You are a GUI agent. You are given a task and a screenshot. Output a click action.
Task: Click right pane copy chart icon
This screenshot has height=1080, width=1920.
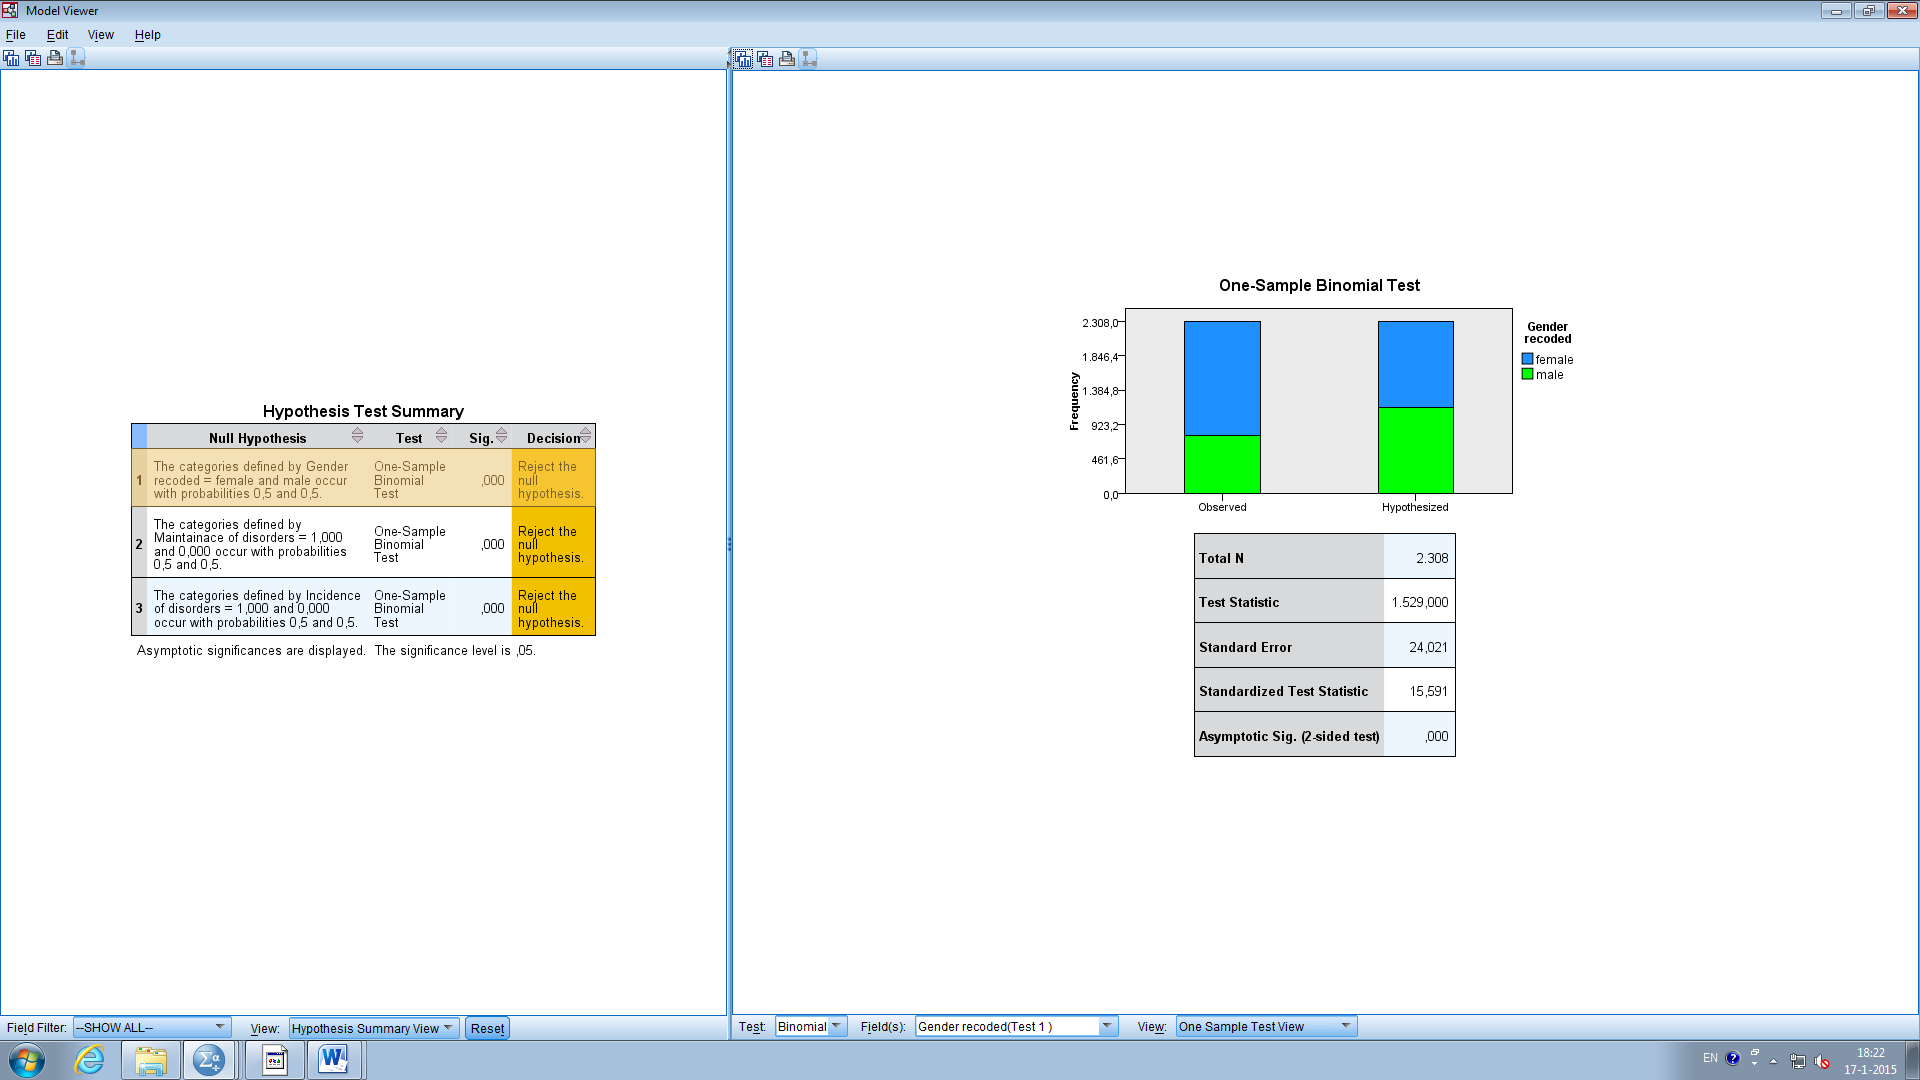743,59
